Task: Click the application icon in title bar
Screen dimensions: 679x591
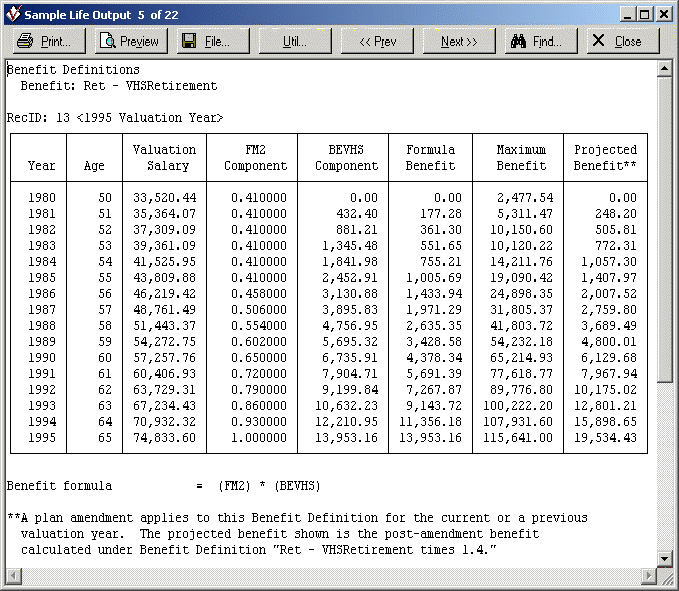Action: coord(13,14)
